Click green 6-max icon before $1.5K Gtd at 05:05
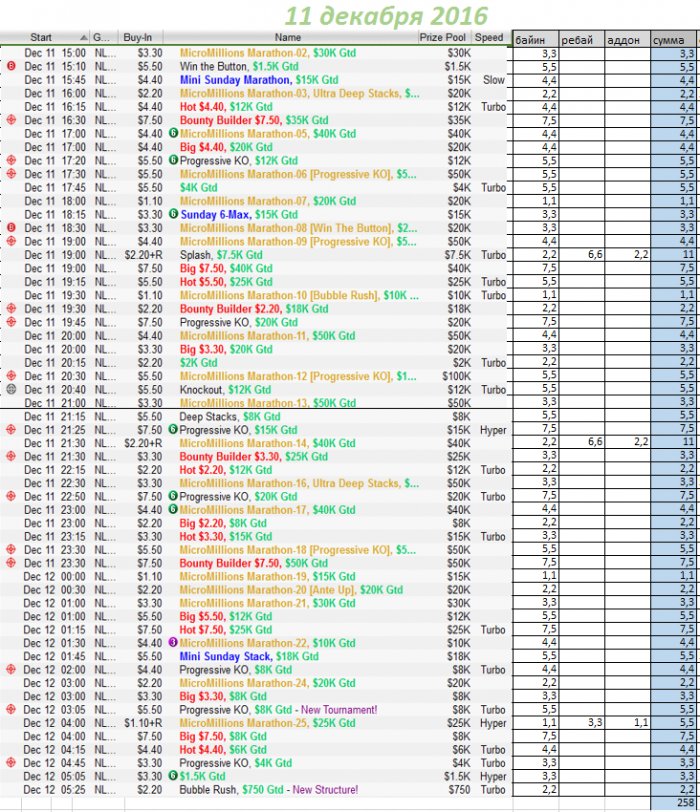This screenshot has width=700, height=812. tap(173, 776)
